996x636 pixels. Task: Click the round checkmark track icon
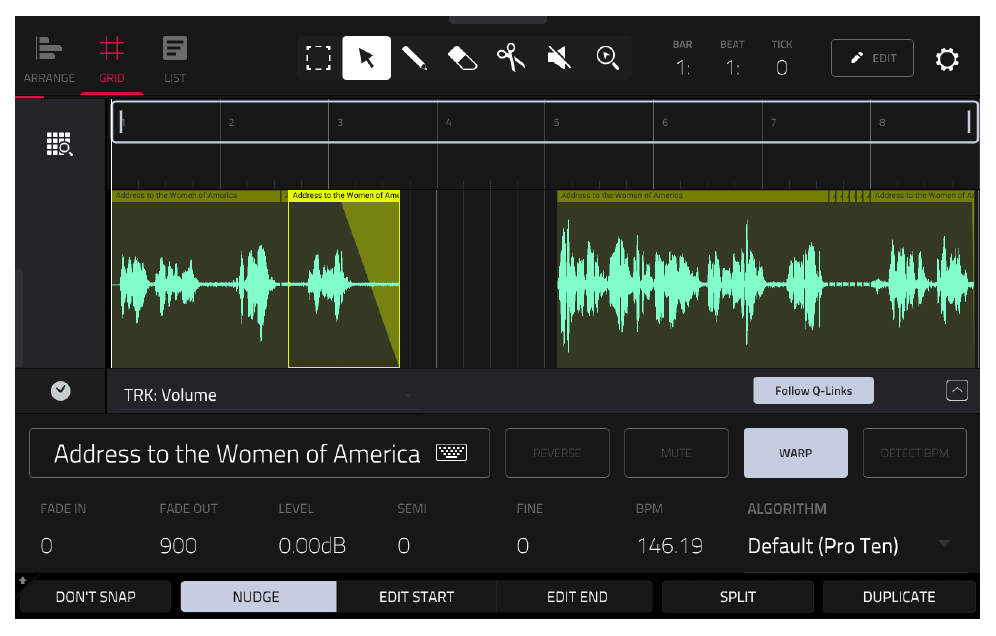pyautogui.click(x=60, y=391)
